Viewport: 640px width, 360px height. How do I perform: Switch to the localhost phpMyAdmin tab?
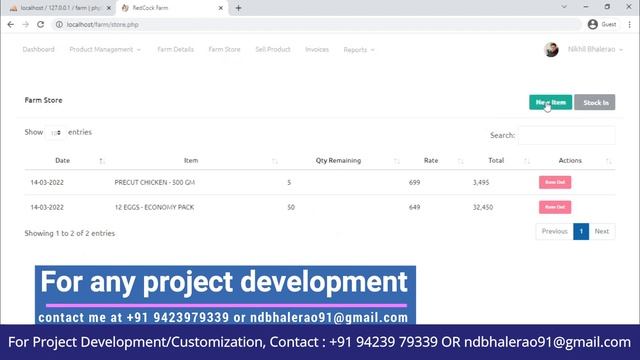tap(60, 8)
